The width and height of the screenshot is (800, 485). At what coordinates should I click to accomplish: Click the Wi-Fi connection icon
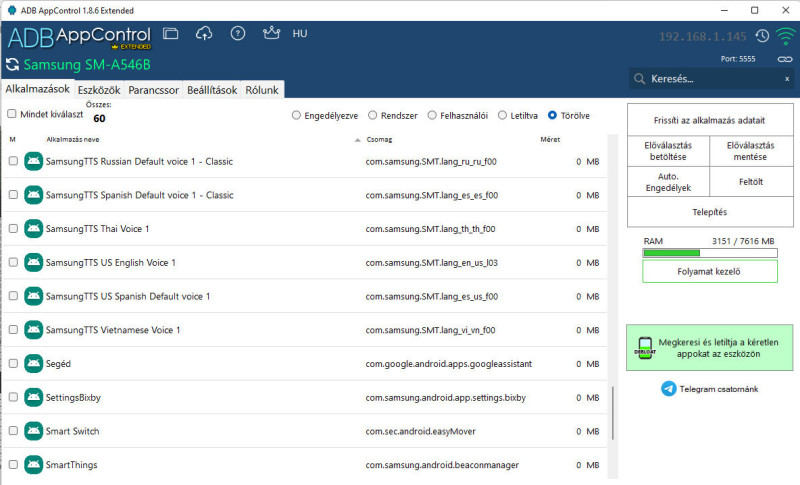click(x=785, y=36)
